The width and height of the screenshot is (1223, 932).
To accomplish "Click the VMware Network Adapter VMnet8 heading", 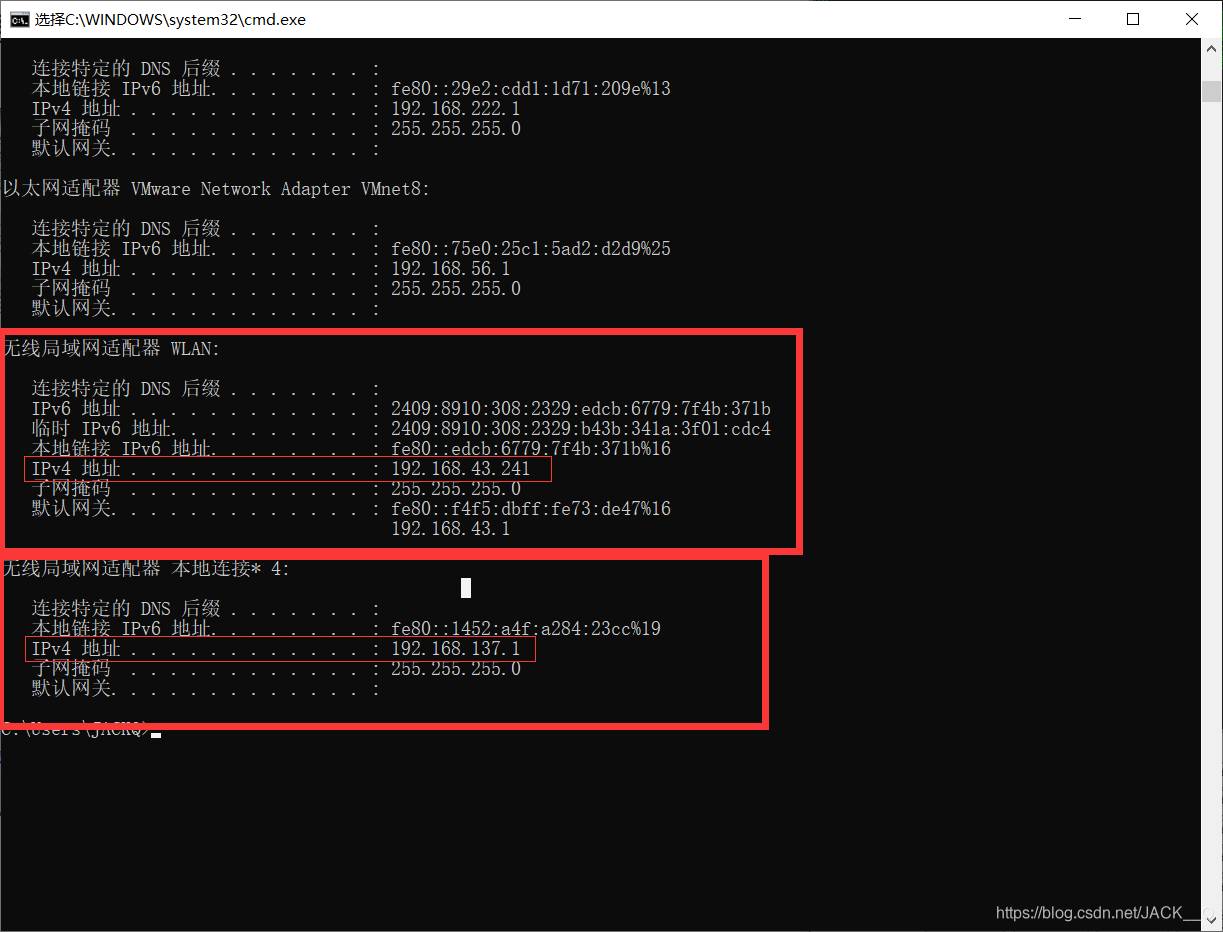I will pyautogui.click(x=215, y=189).
